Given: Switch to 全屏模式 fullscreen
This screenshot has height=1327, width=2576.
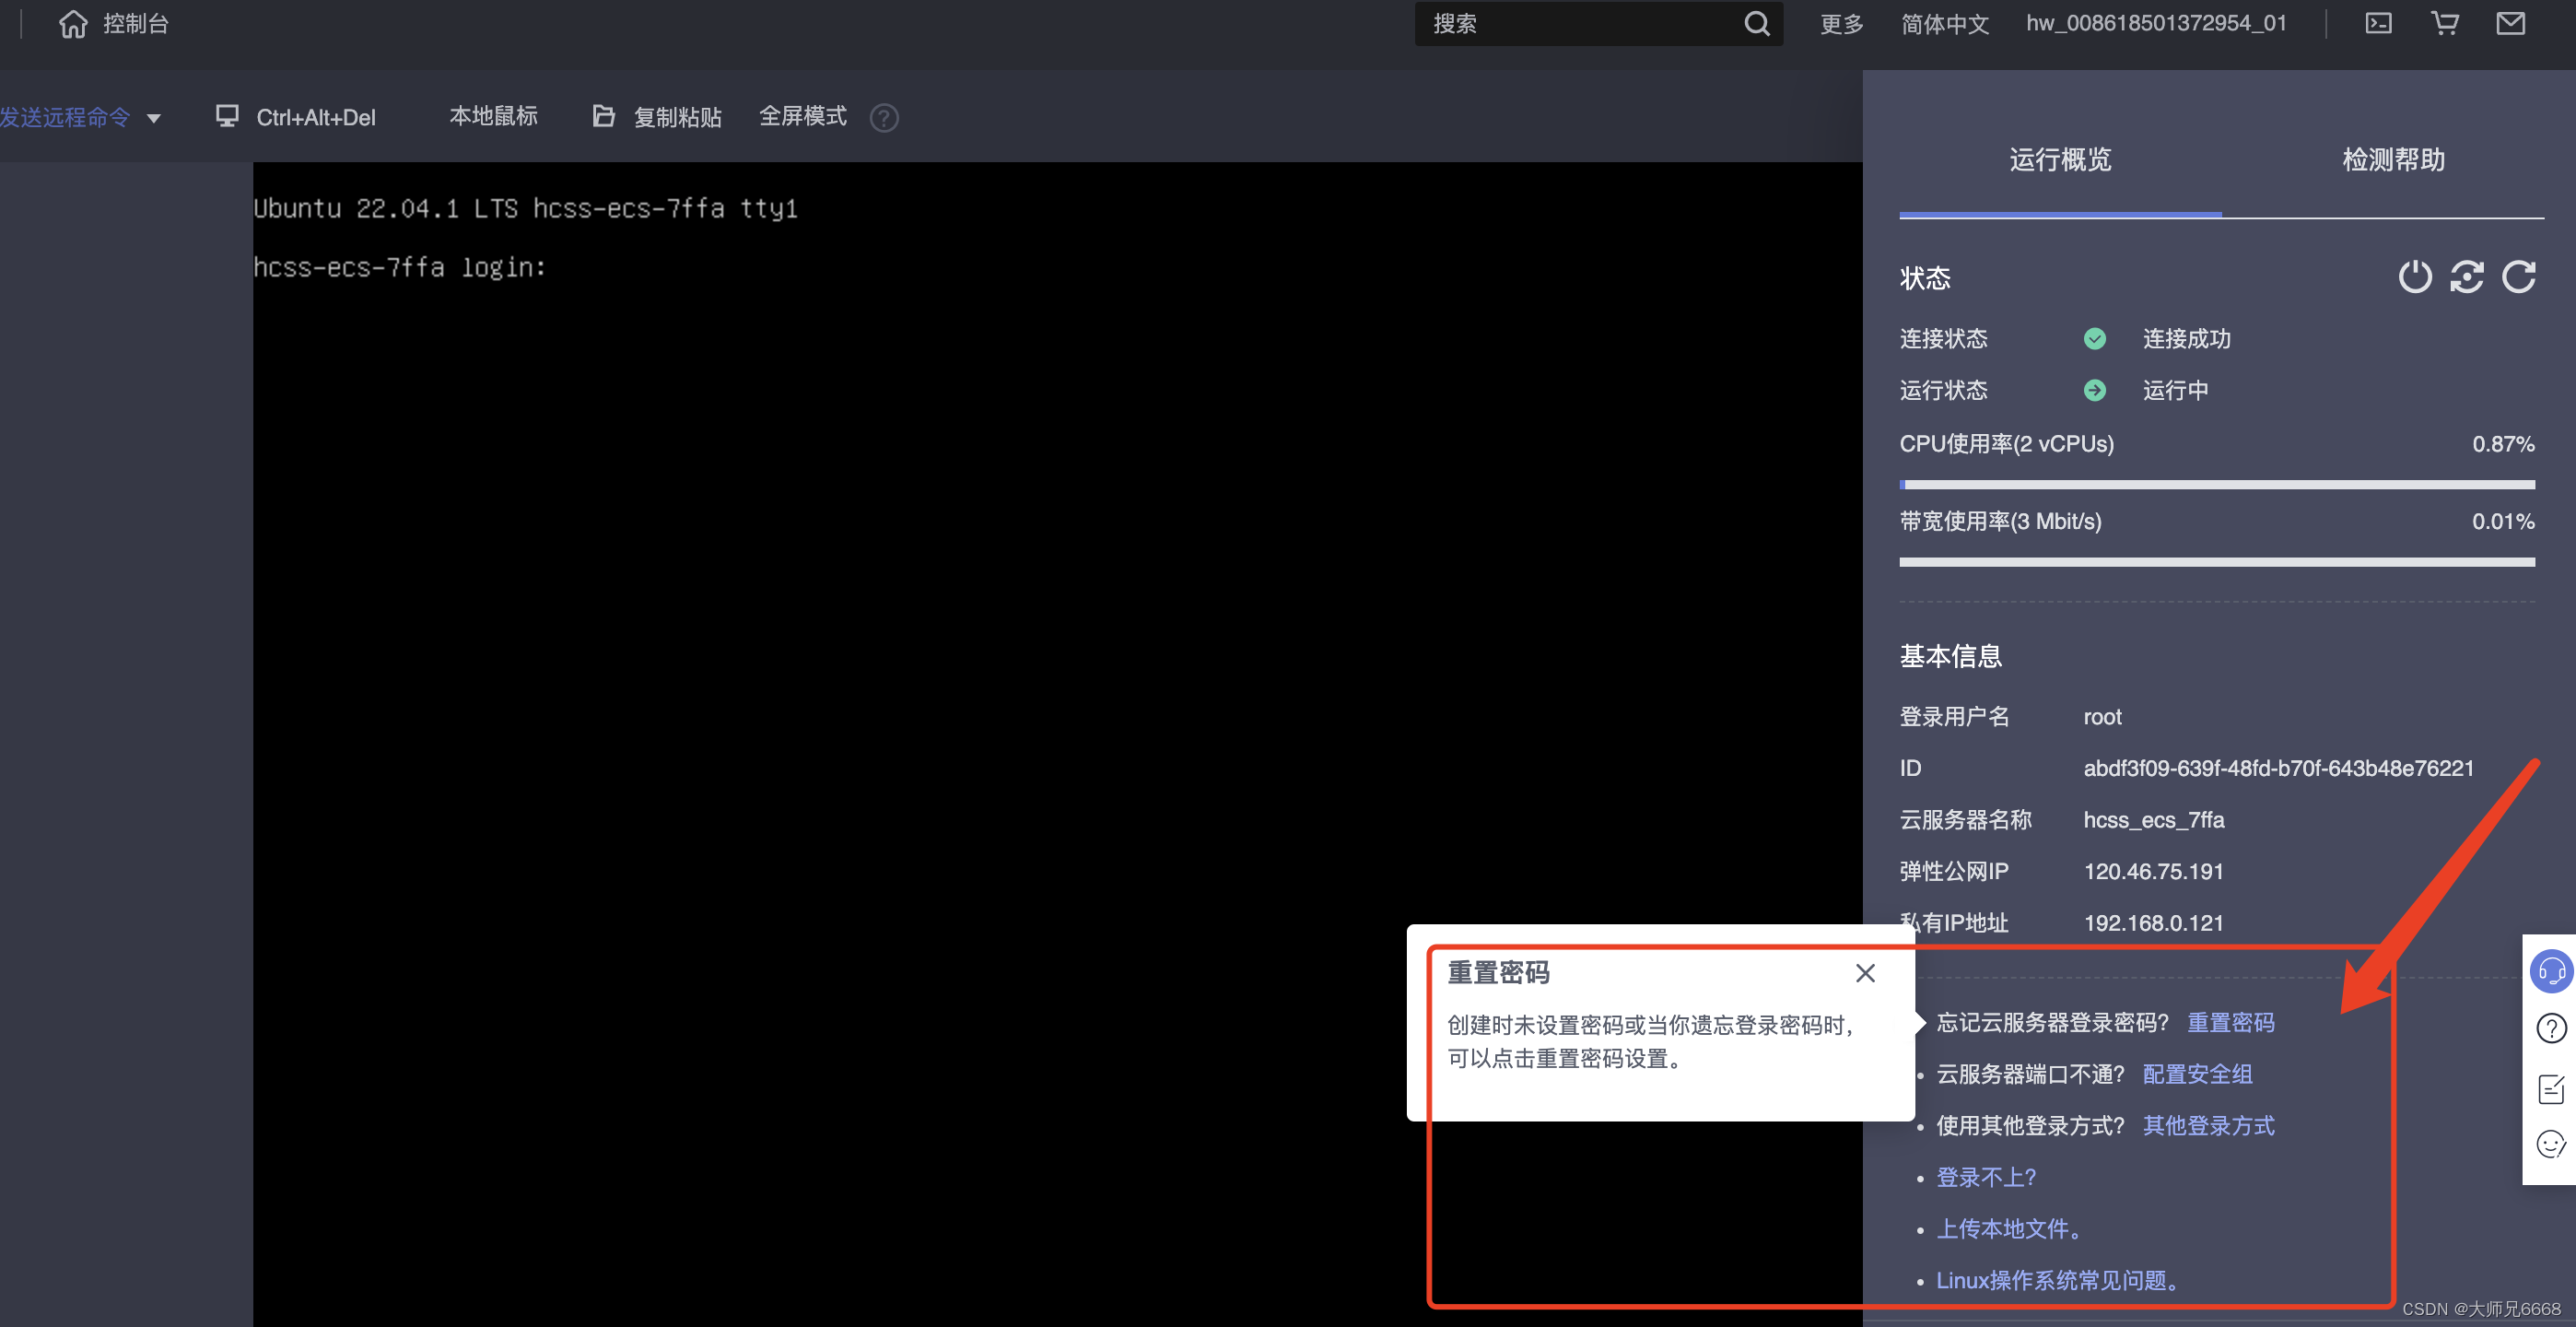Looking at the screenshot, I should tap(802, 116).
